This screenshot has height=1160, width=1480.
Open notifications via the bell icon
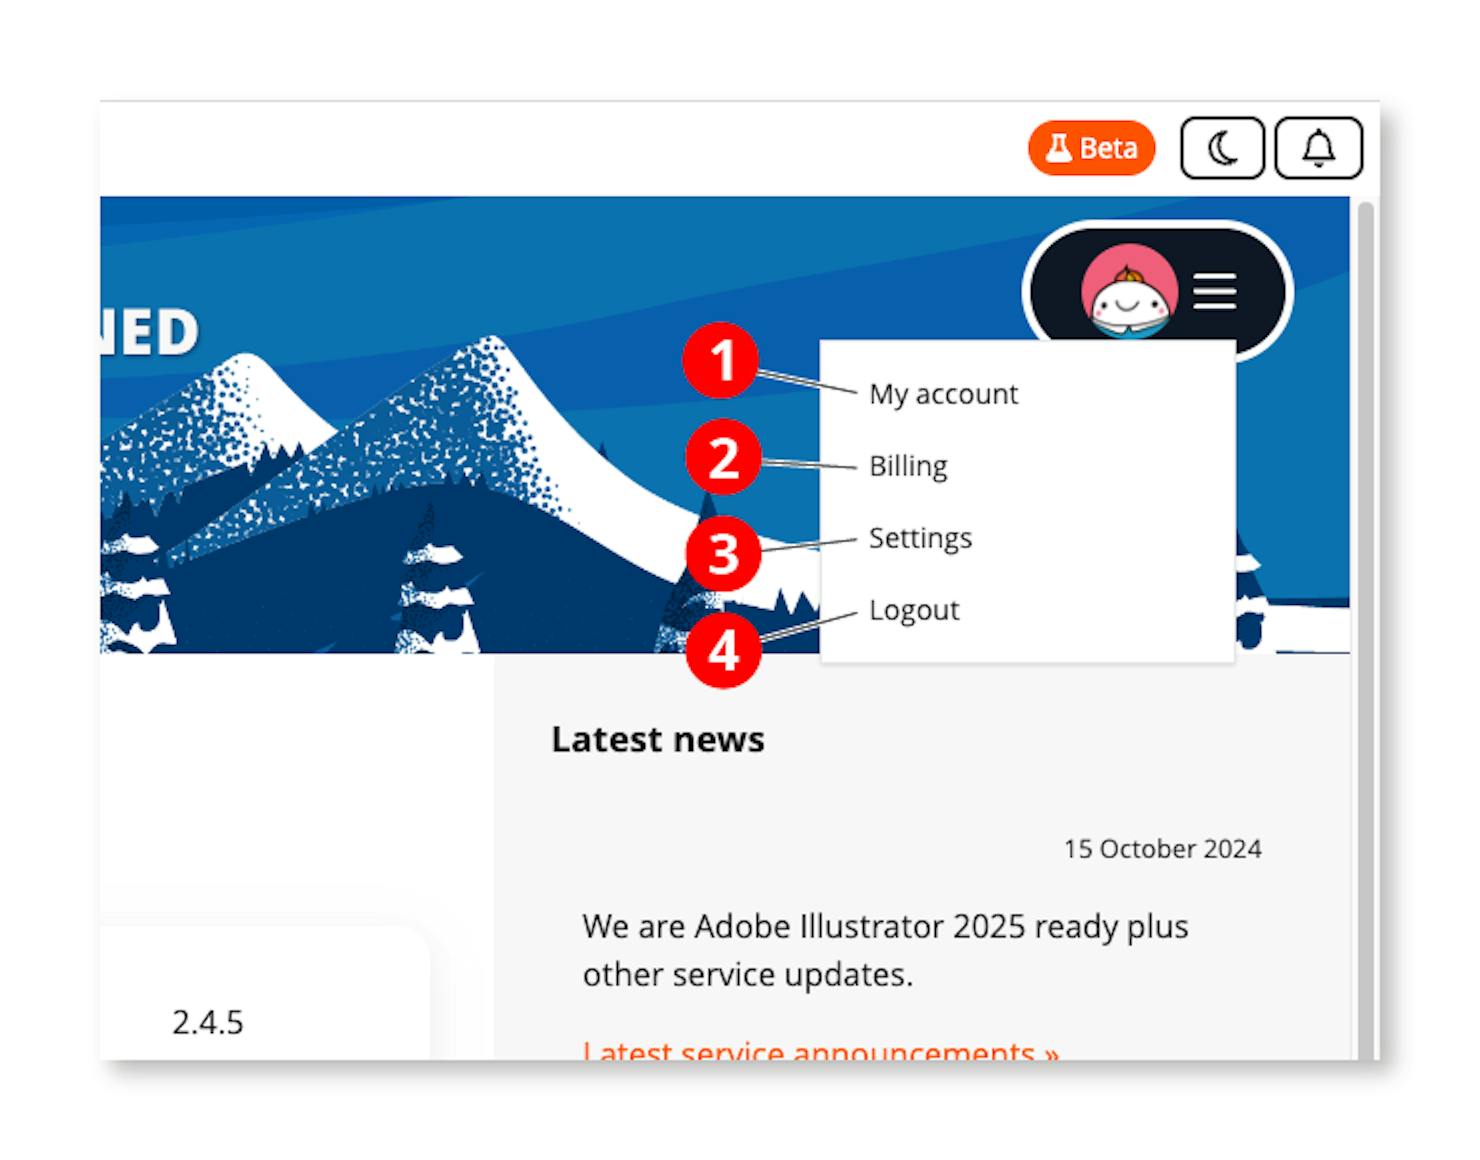1320,147
